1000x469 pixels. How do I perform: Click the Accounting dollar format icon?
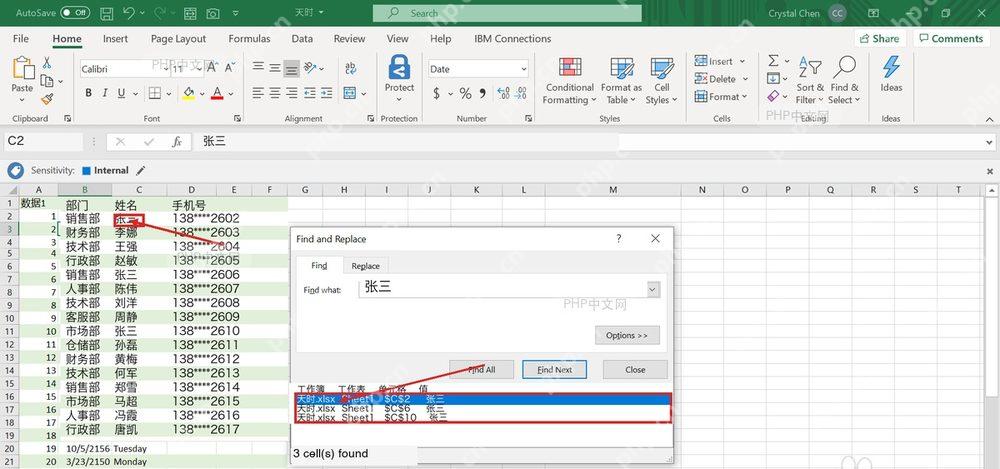436,94
